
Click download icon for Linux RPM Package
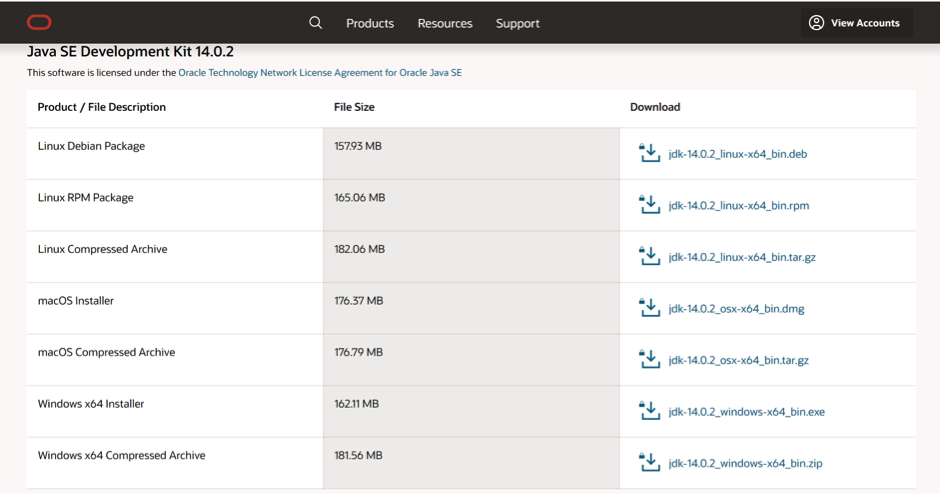point(649,205)
